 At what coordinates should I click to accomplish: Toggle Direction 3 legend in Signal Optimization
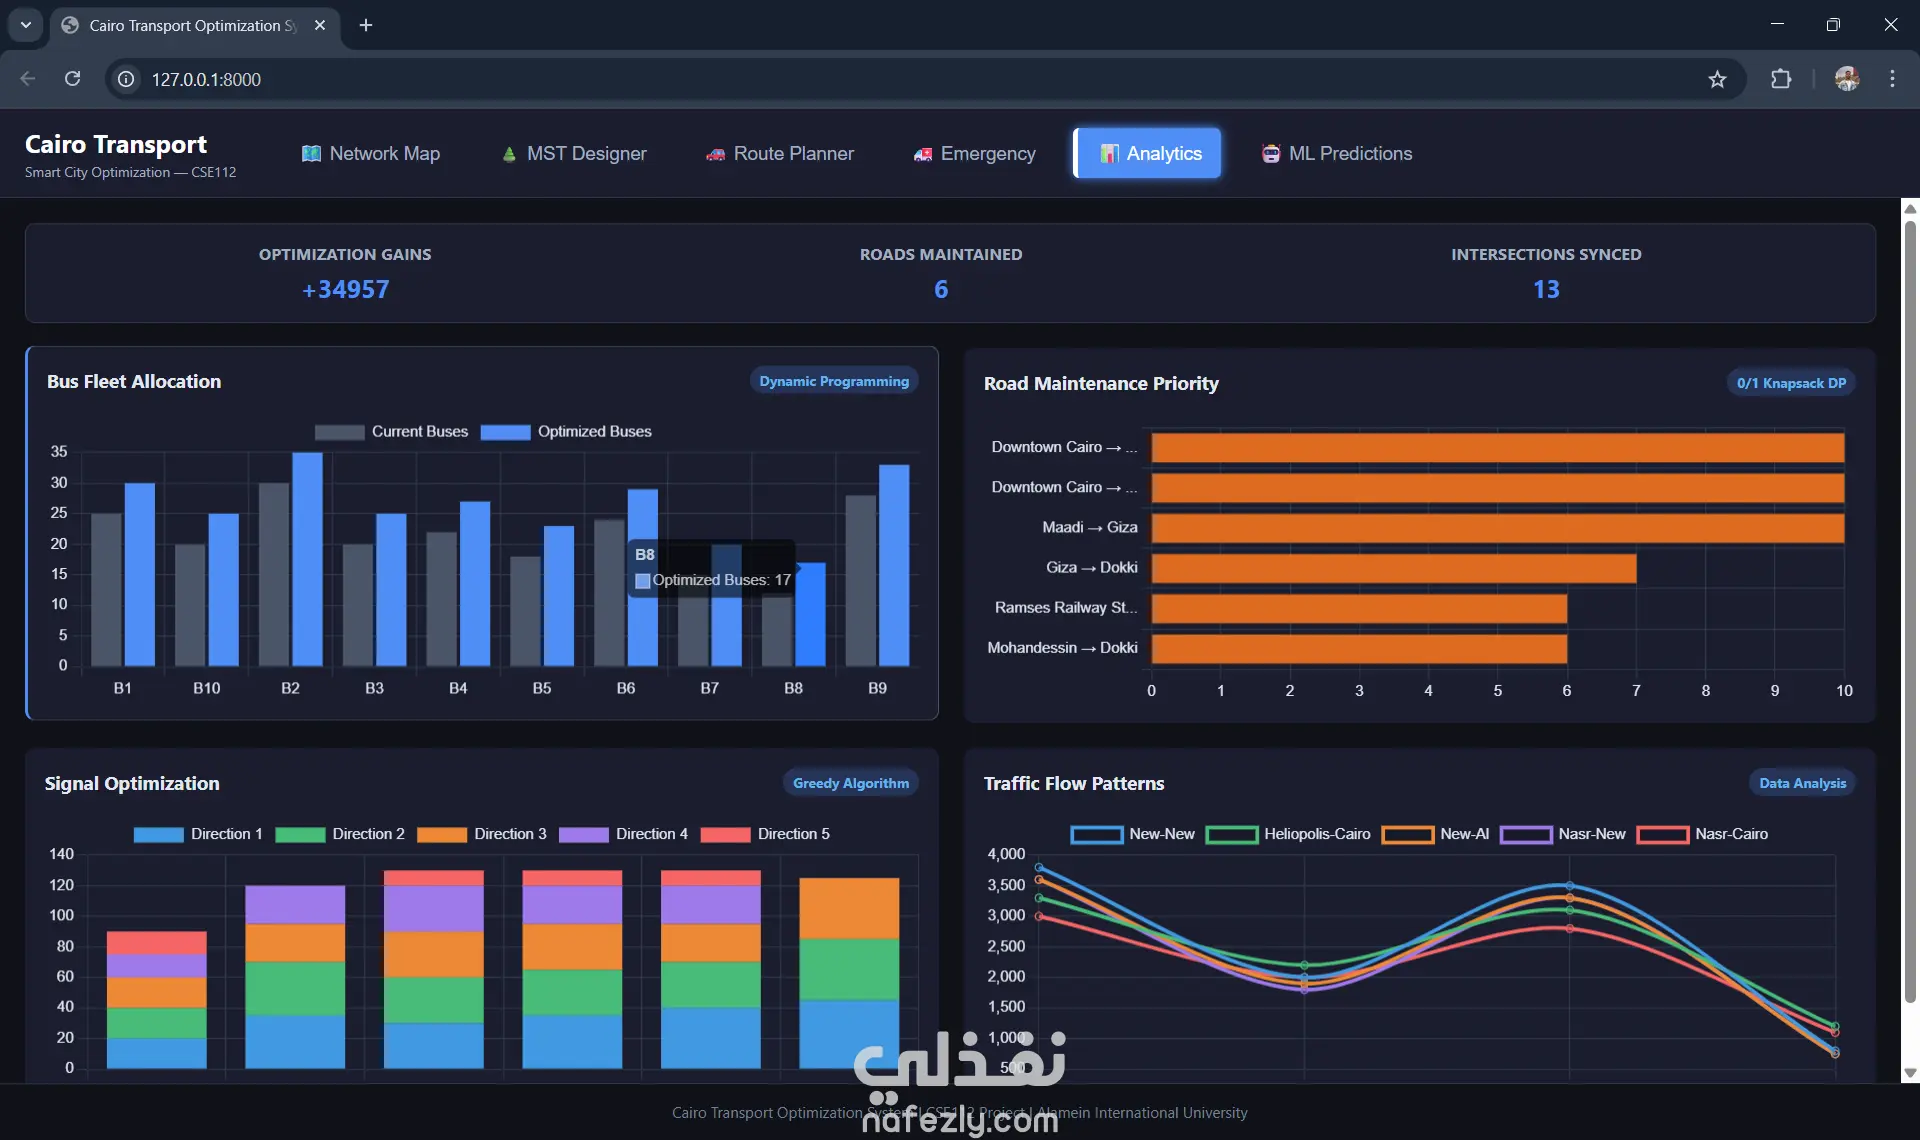pyautogui.click(x=482, y=834)
